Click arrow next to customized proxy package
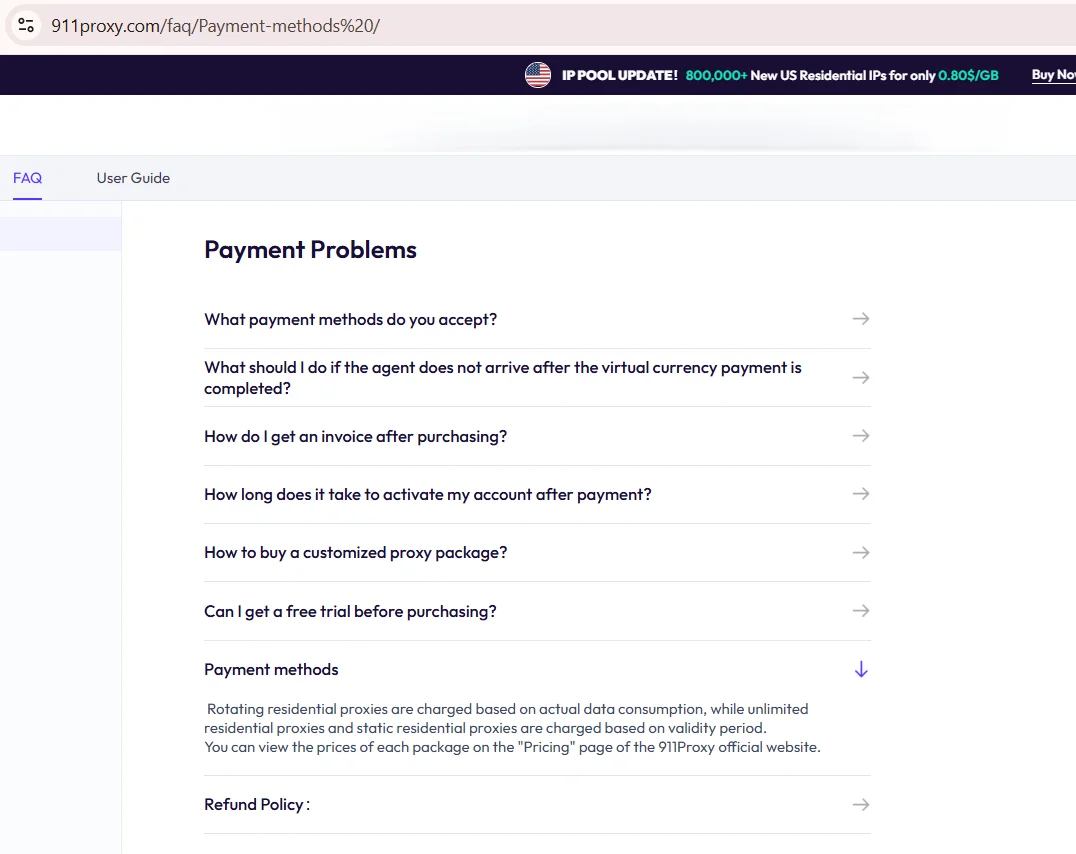This screenshot has width=1076, height=854. 861,553
